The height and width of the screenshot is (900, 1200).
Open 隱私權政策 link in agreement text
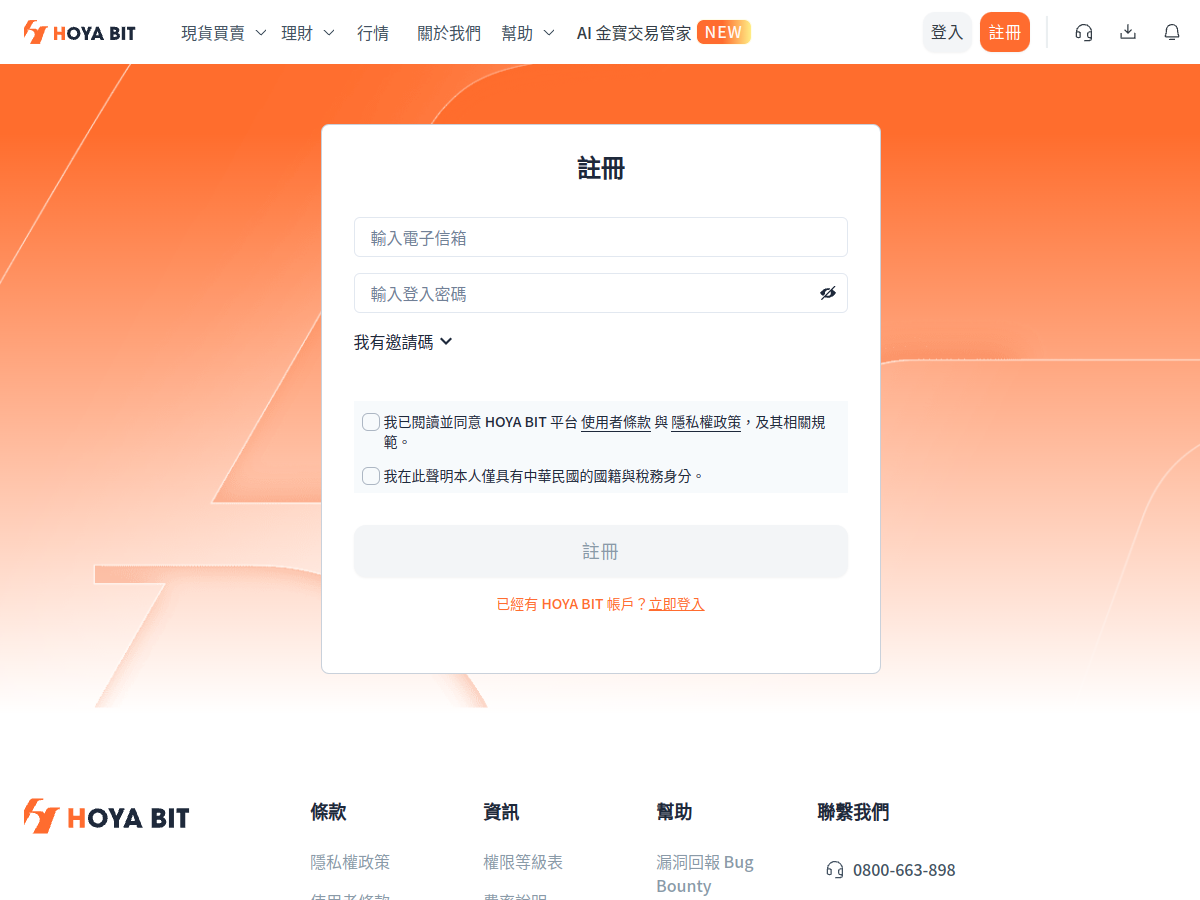pos(706,422)
